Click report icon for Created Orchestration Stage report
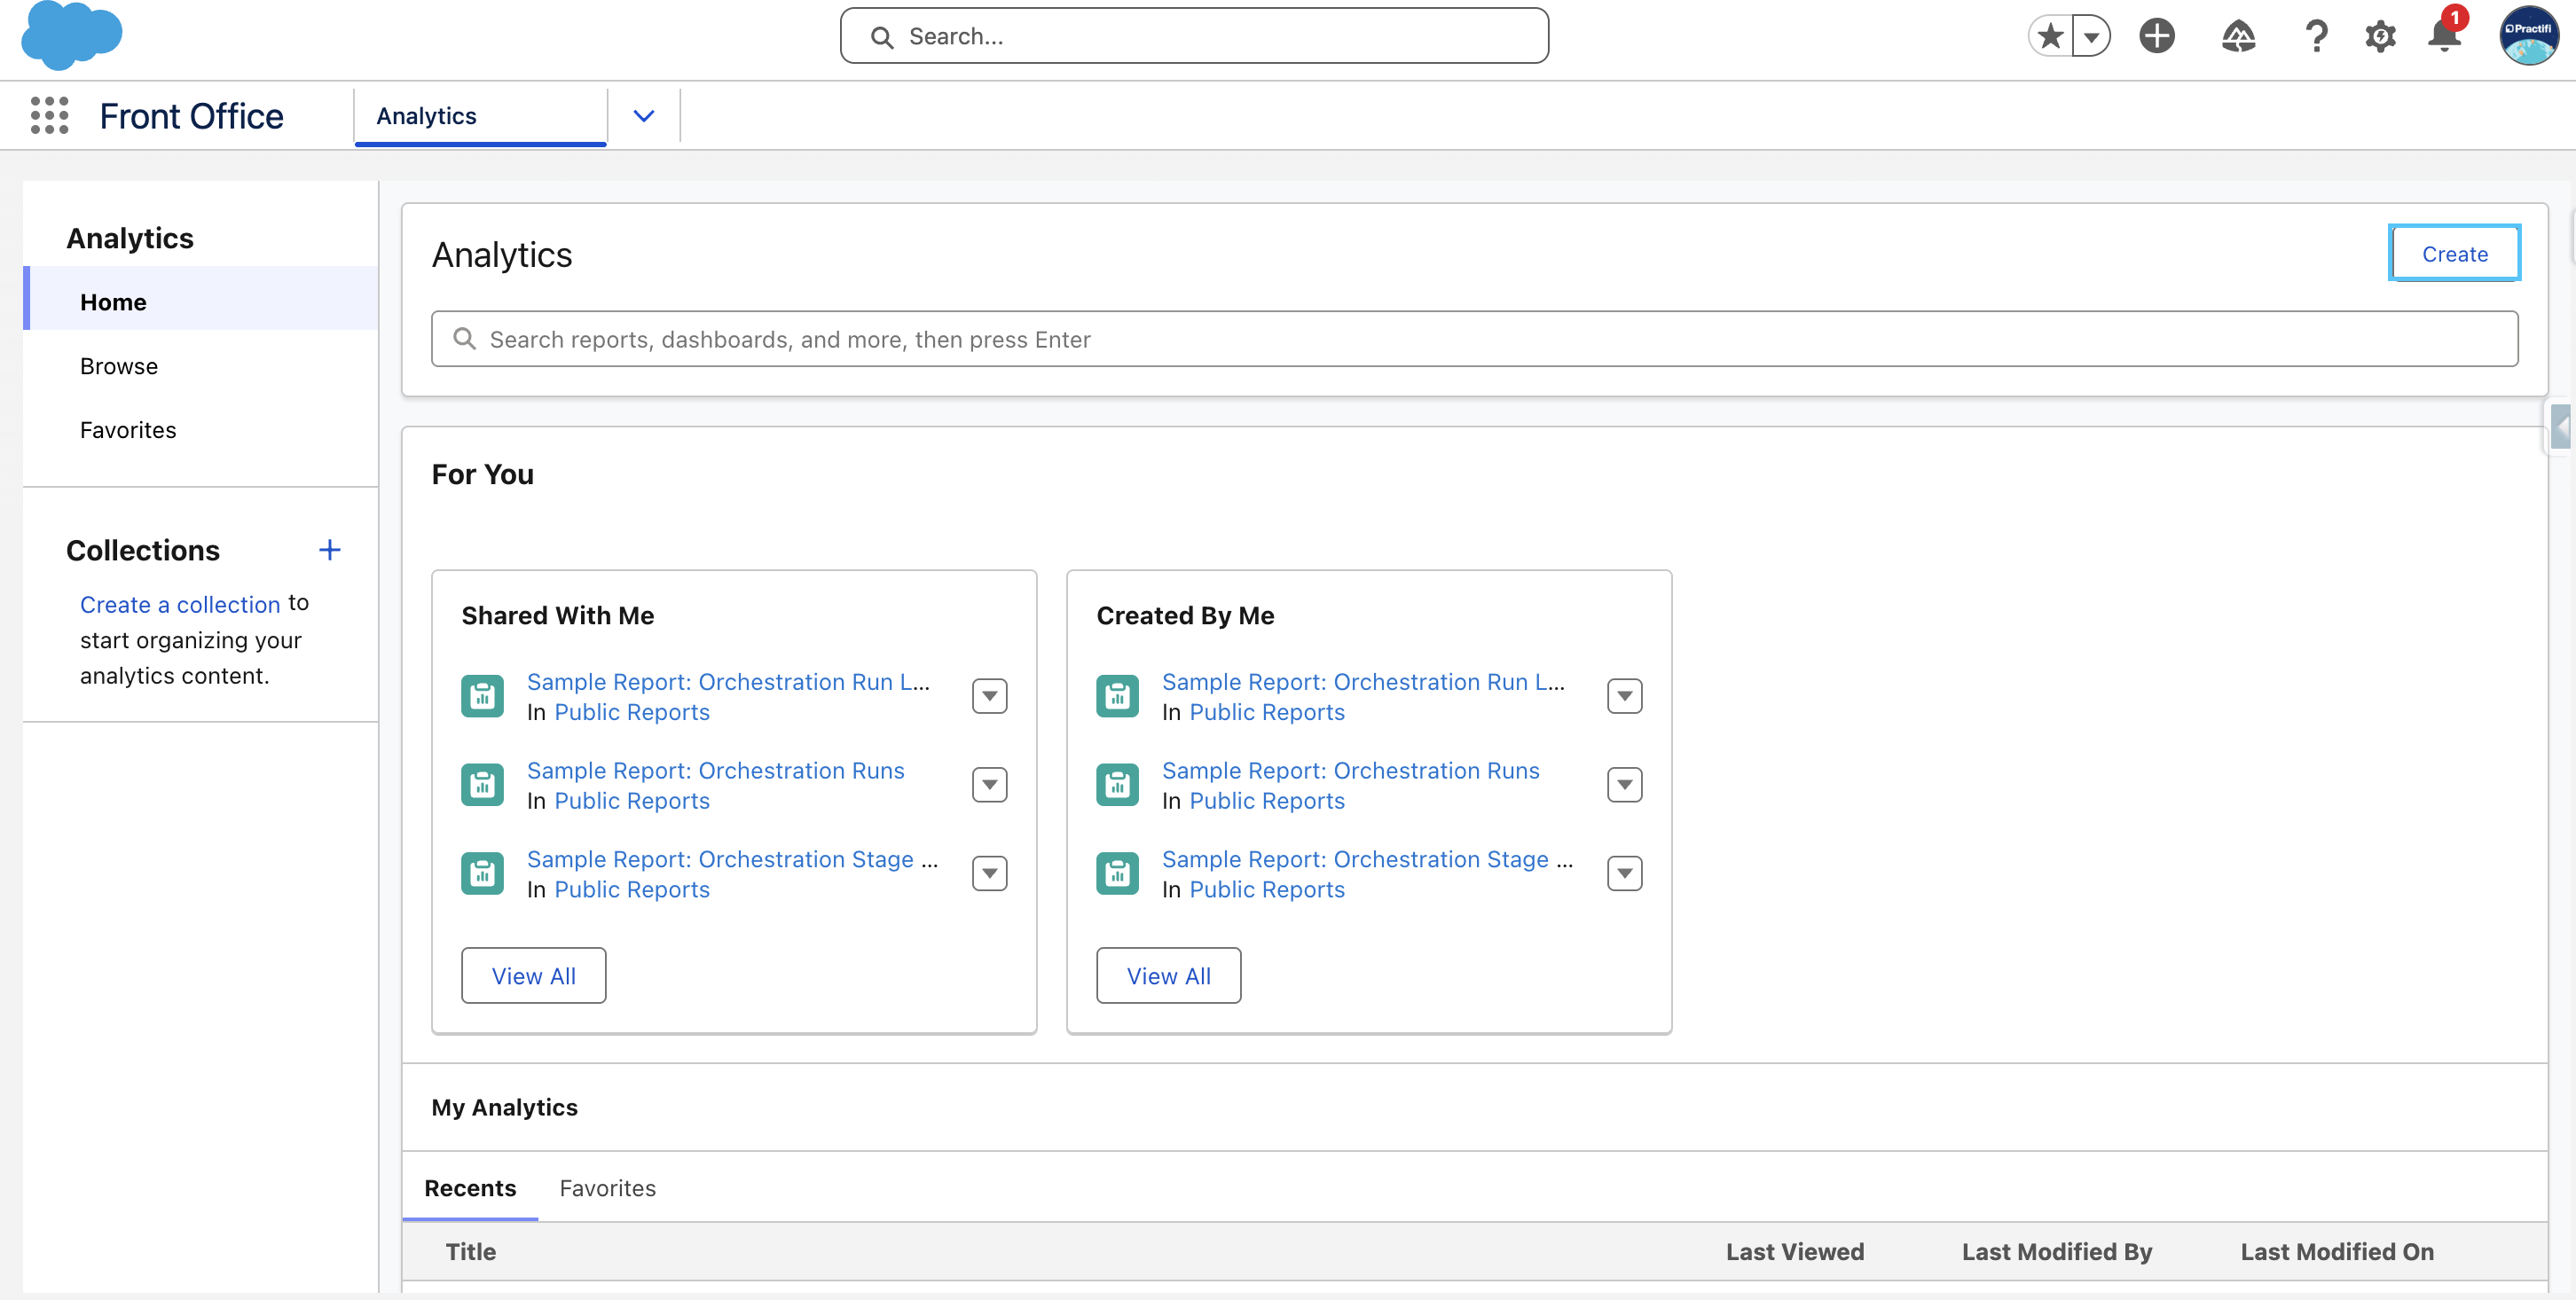 pos(1117,874)
